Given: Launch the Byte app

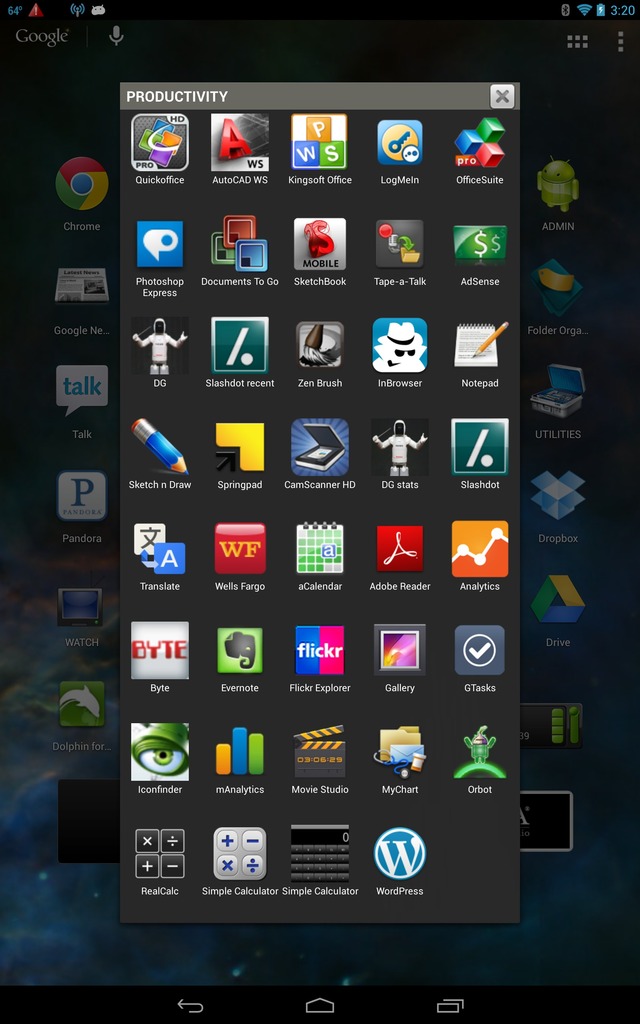Looking at the screenshot, I should pyautogui.click(x=160, y=650).
